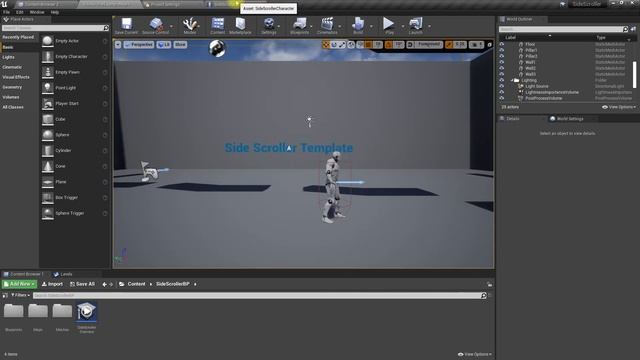Open the File menu
The height and width of the screenshot is (360, 640).
(7, 12)
